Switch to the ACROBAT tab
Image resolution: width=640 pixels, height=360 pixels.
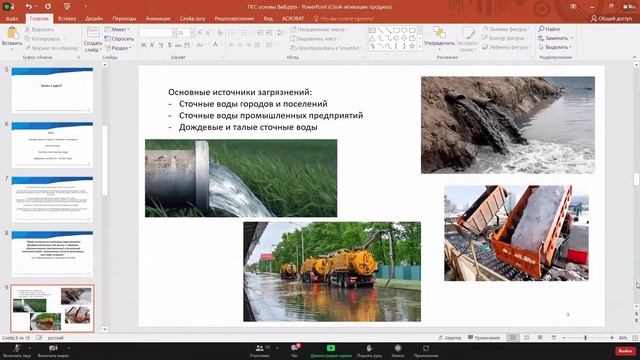[x=293, y=18]
